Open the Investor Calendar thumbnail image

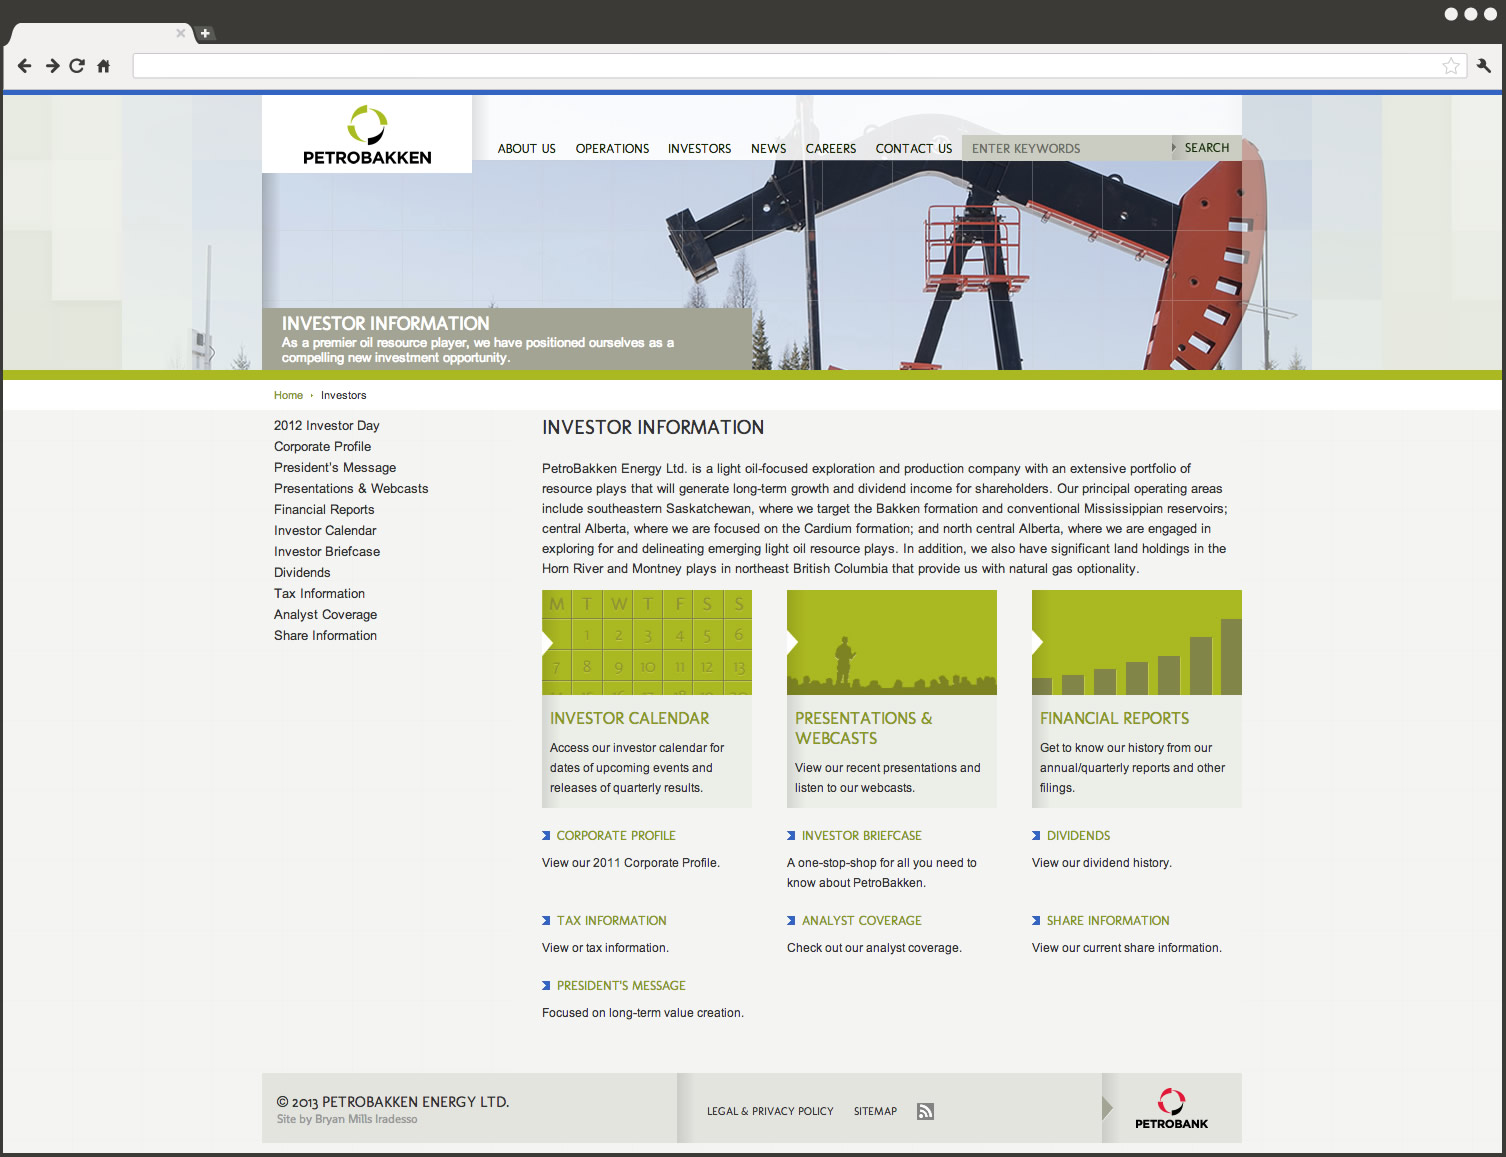tap(647, 642)
